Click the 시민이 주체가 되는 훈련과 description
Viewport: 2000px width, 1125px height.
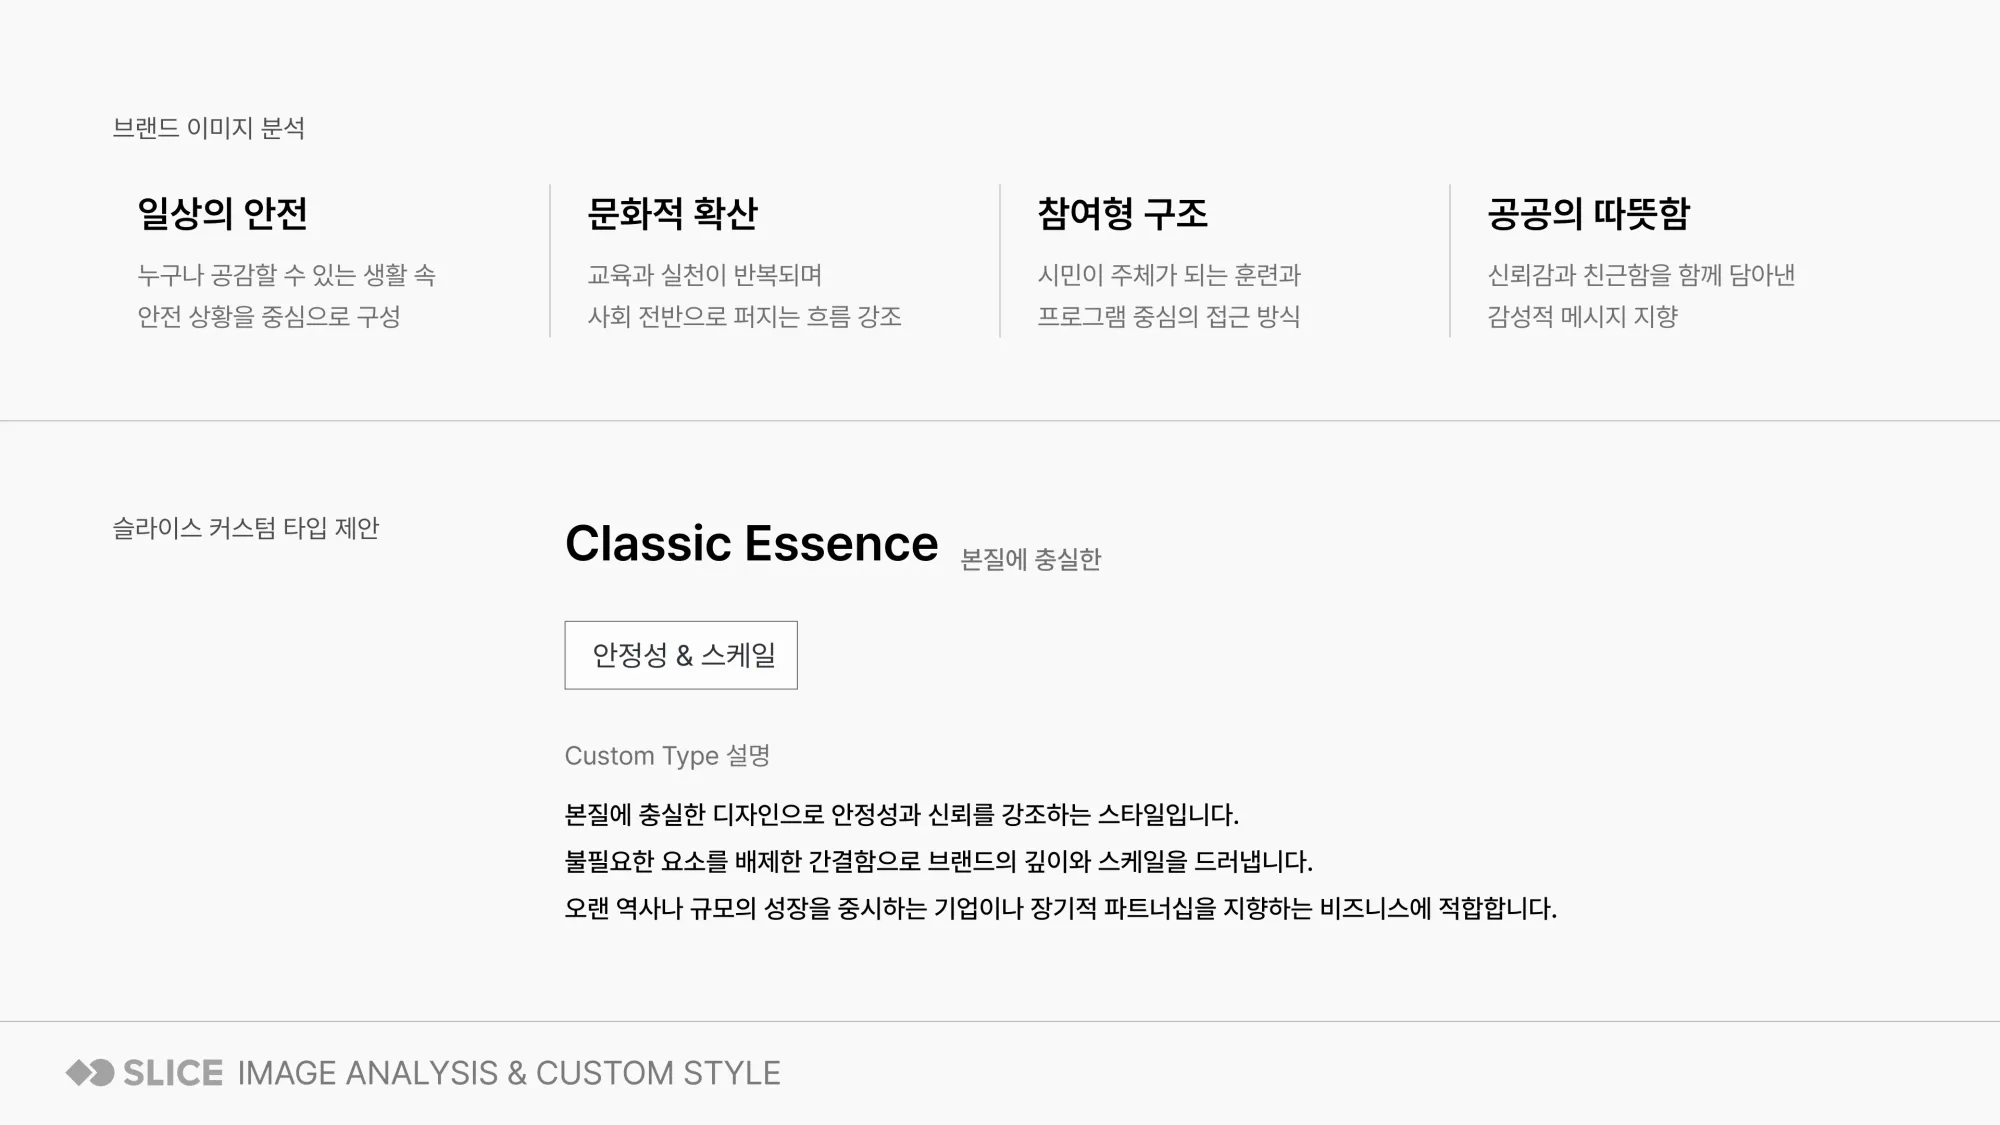tap(1169, 275)
